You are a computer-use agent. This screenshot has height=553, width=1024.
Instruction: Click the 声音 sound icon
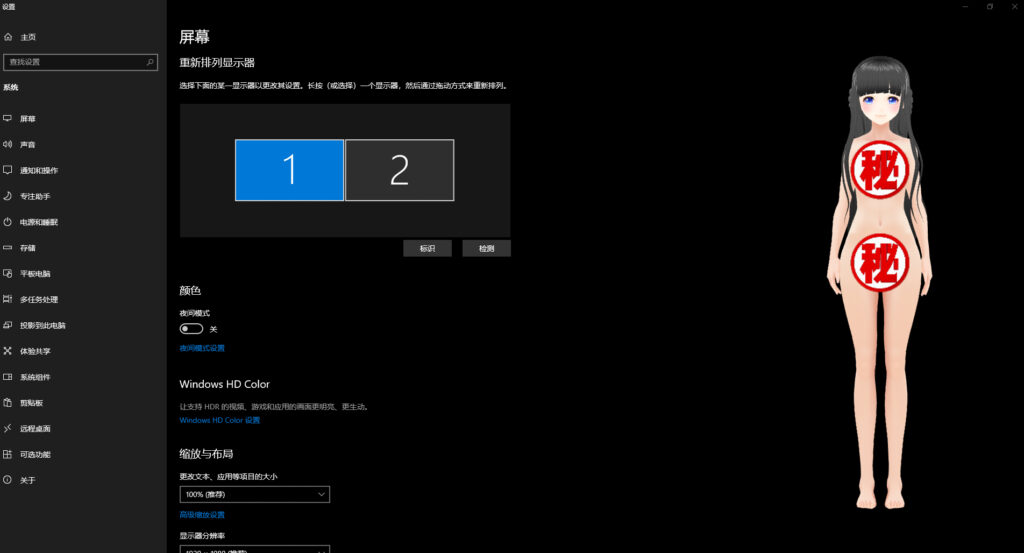point(8,145)
